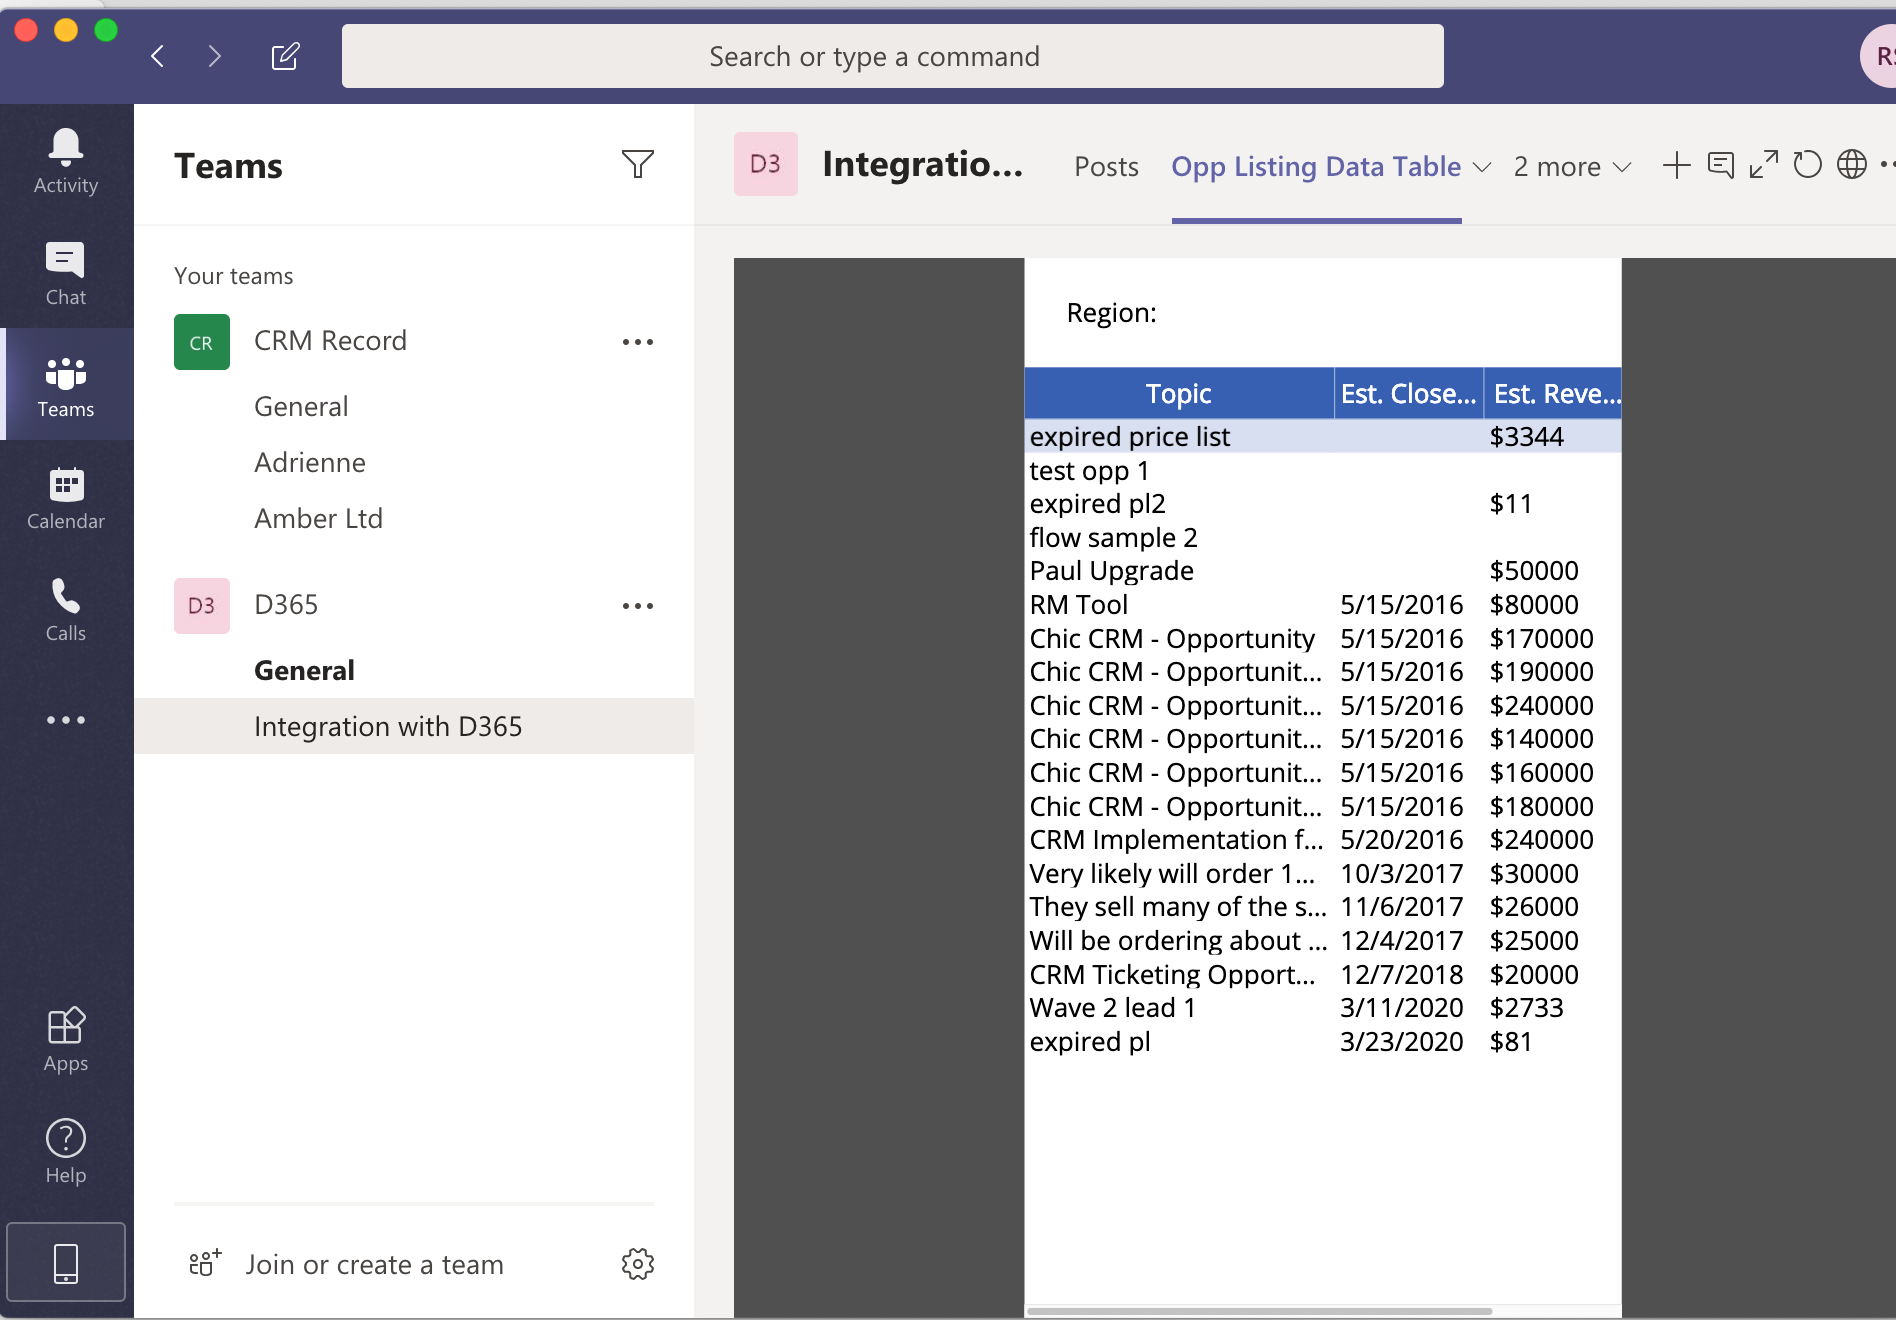Select the 'expired price list' row
The width and height of the screenshot is (1896, 1320).
1322,436
